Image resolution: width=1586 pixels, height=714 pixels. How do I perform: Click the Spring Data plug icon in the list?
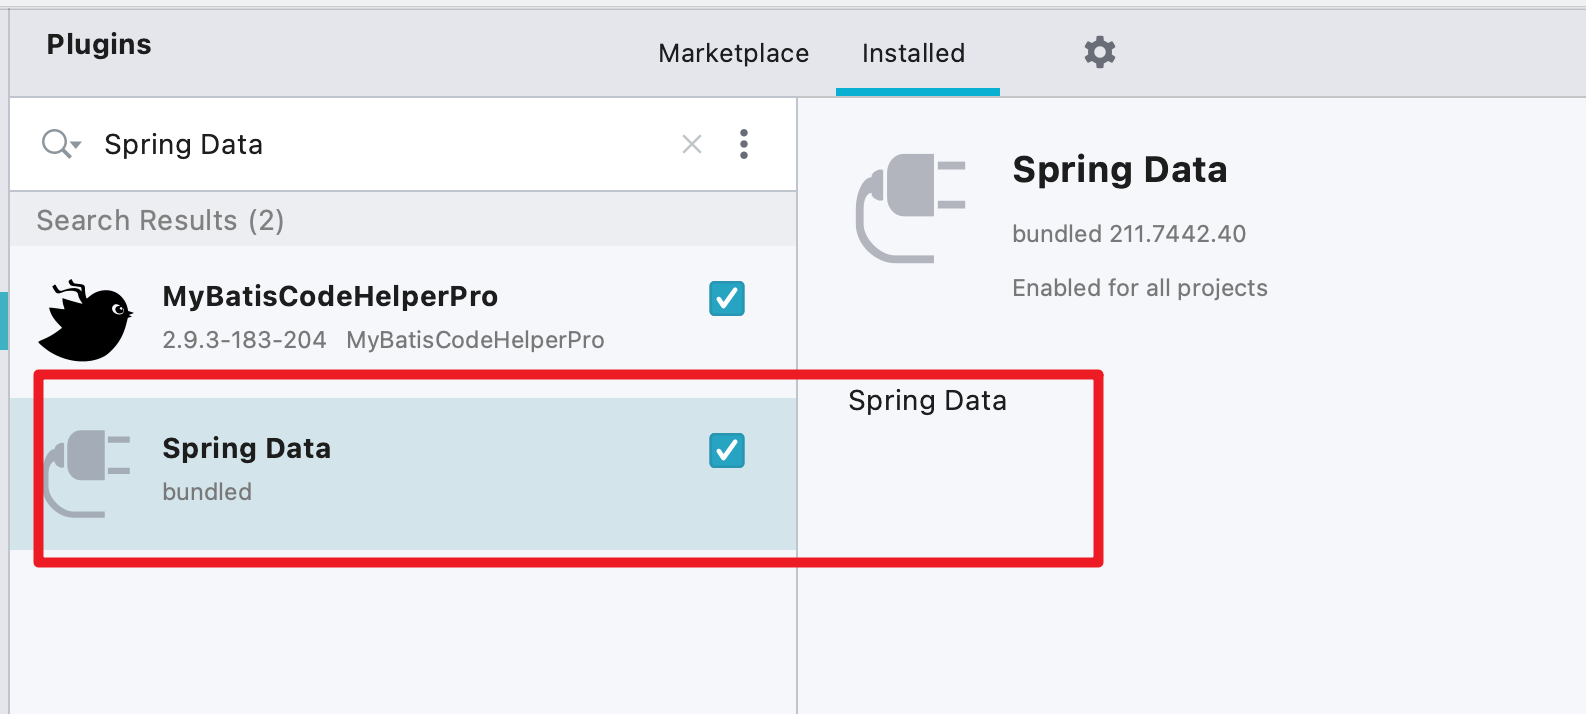[x=88, y=470]
